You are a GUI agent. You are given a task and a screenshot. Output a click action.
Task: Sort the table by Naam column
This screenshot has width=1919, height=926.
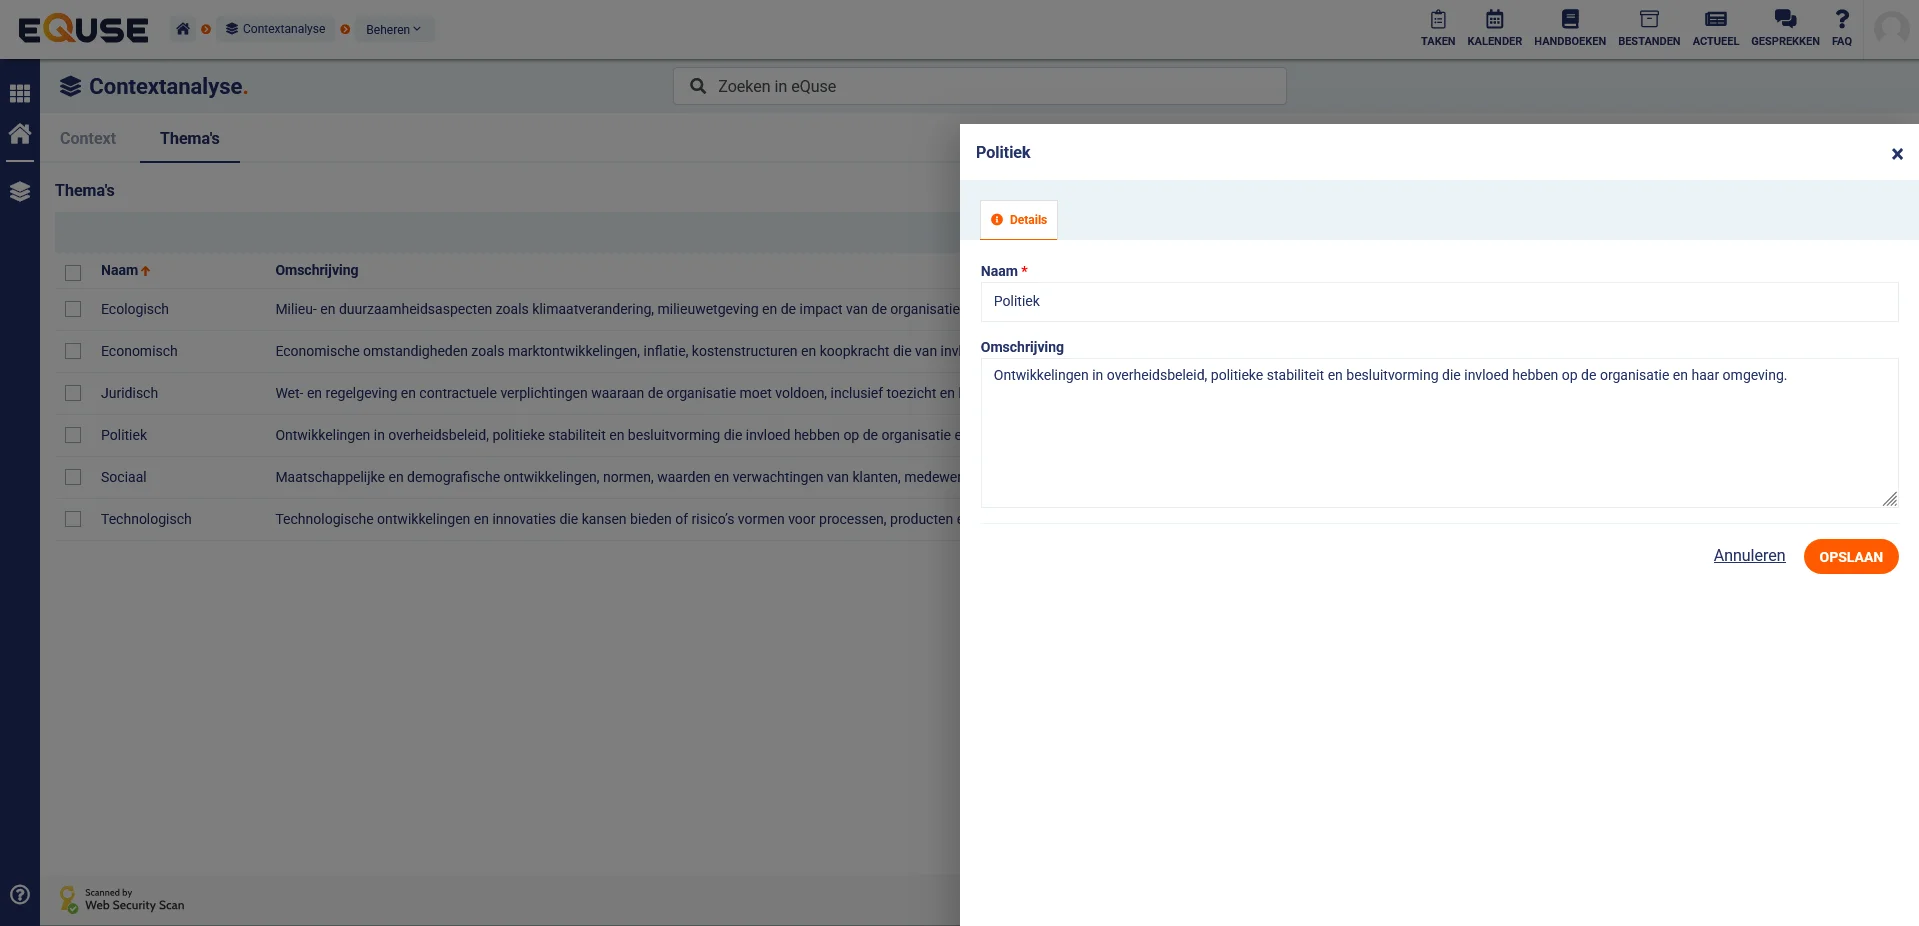coord(120,271)
